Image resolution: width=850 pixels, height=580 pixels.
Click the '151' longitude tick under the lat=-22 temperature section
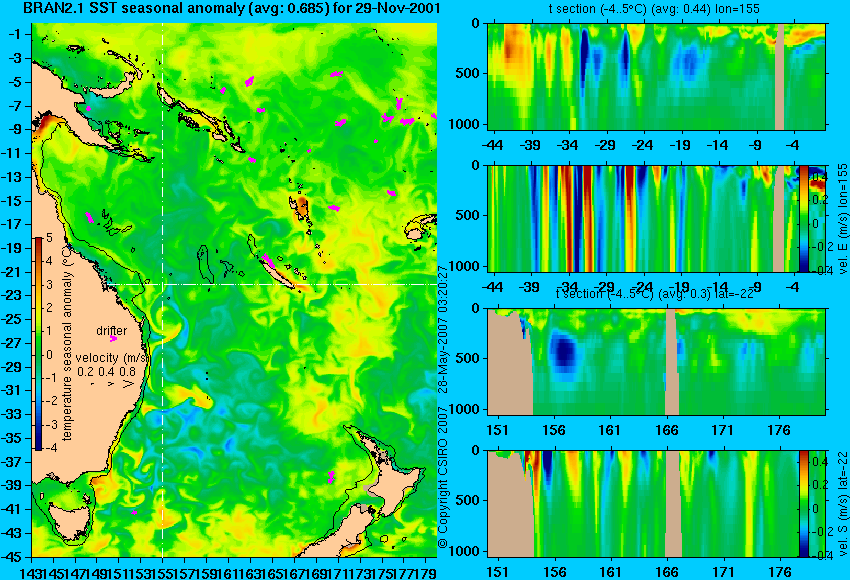tap(498, 430)
